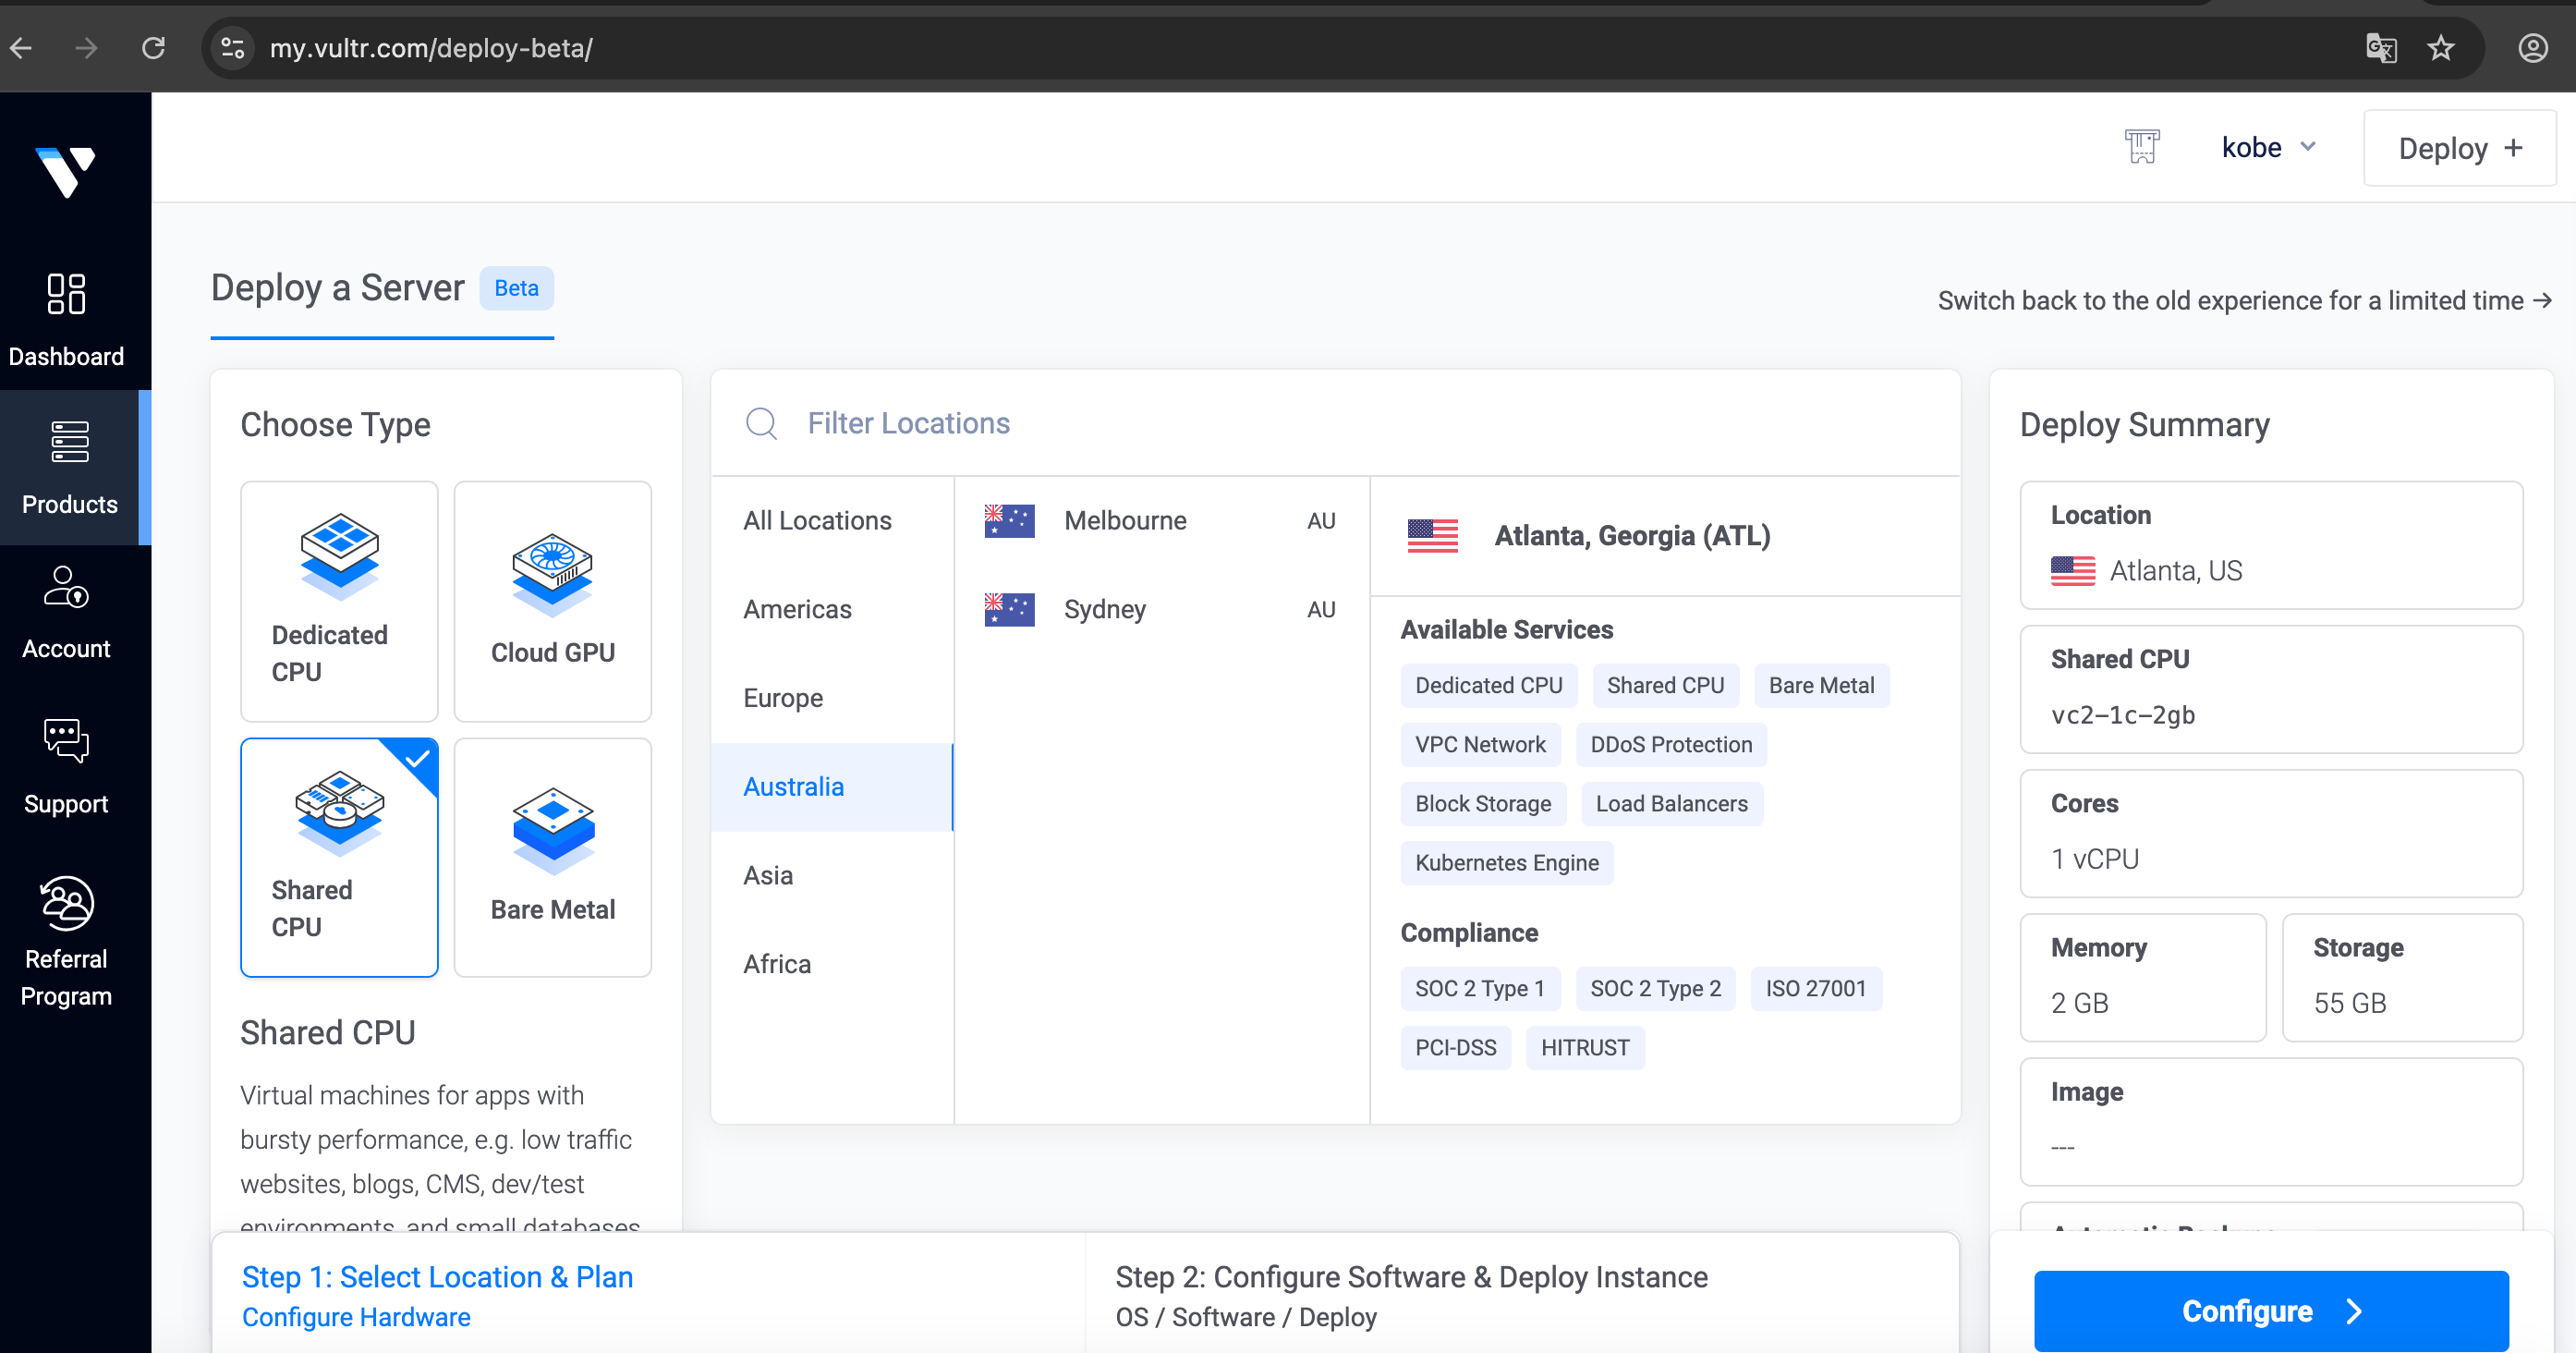Screen dimensions: 2576x1353
Task: Bookmark the page with the star icon
Action: [2441, 48]
